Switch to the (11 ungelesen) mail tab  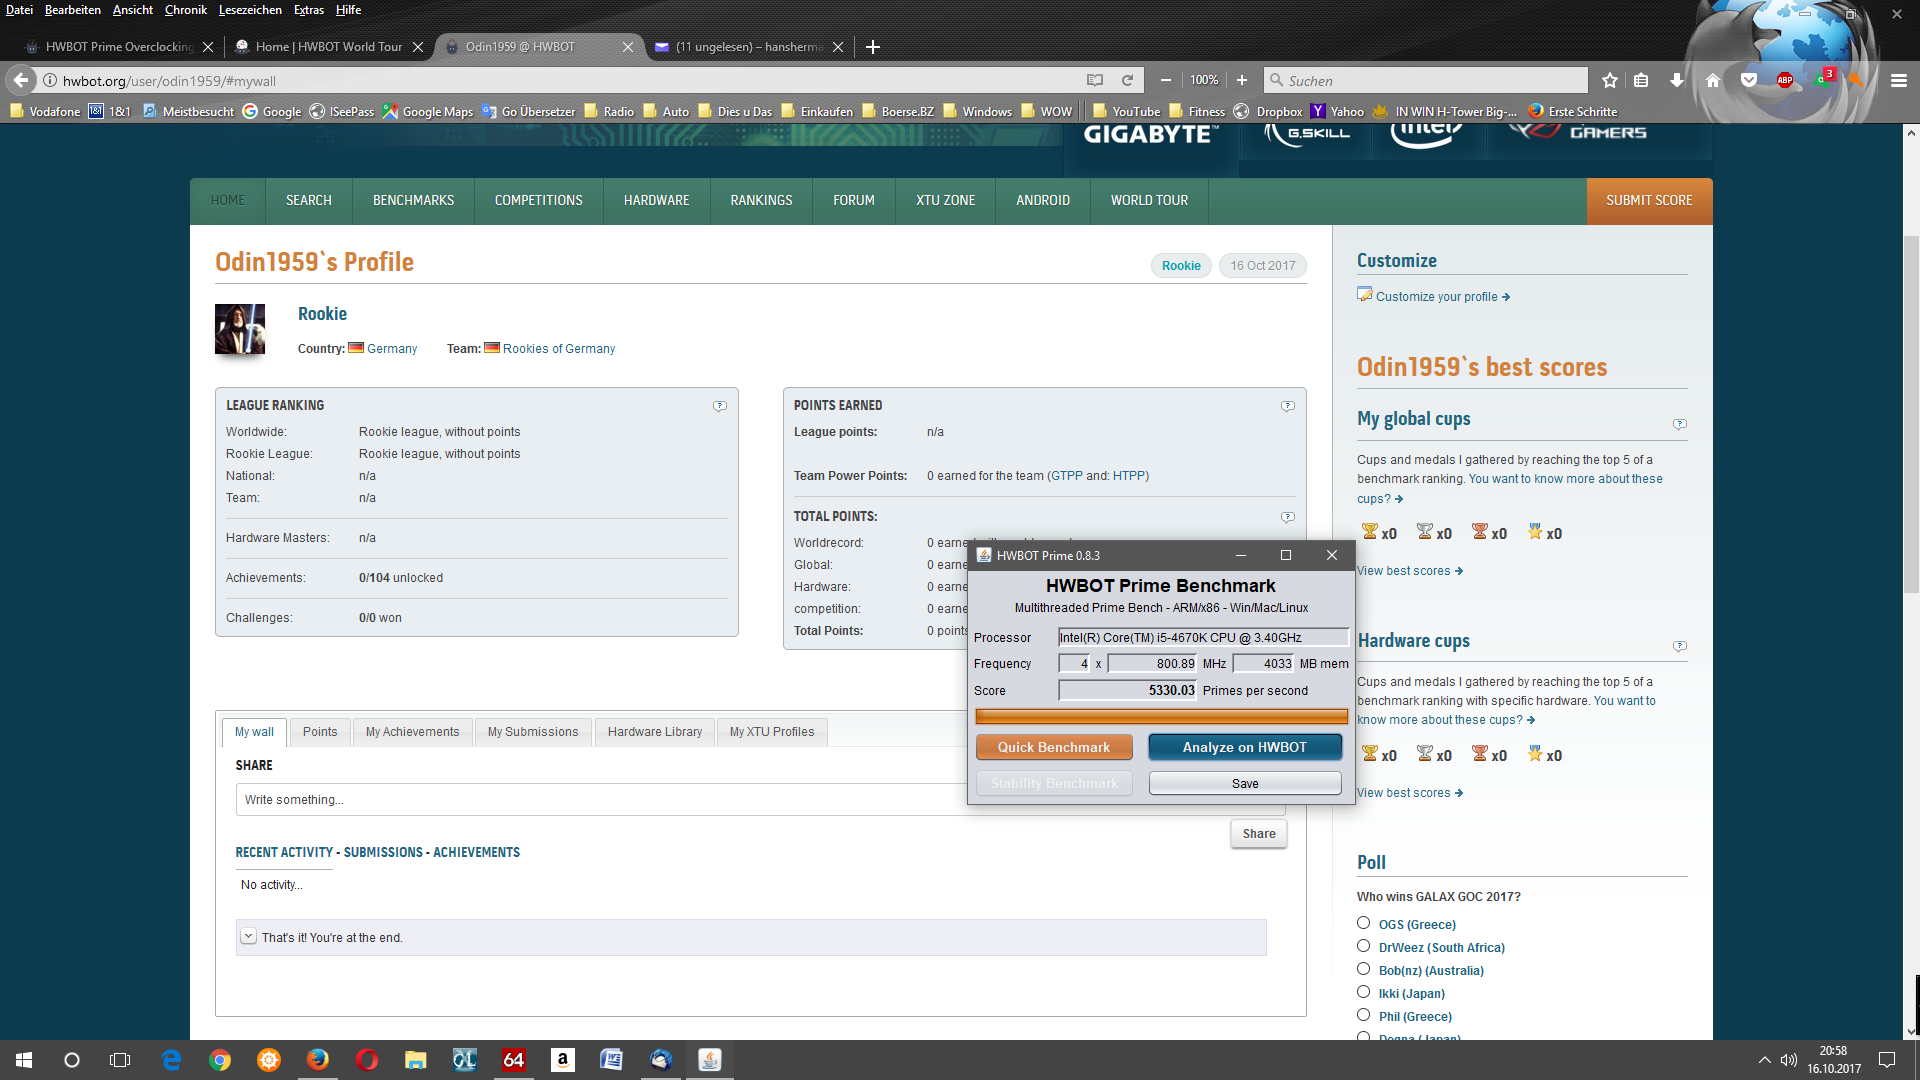coord(748,47)
